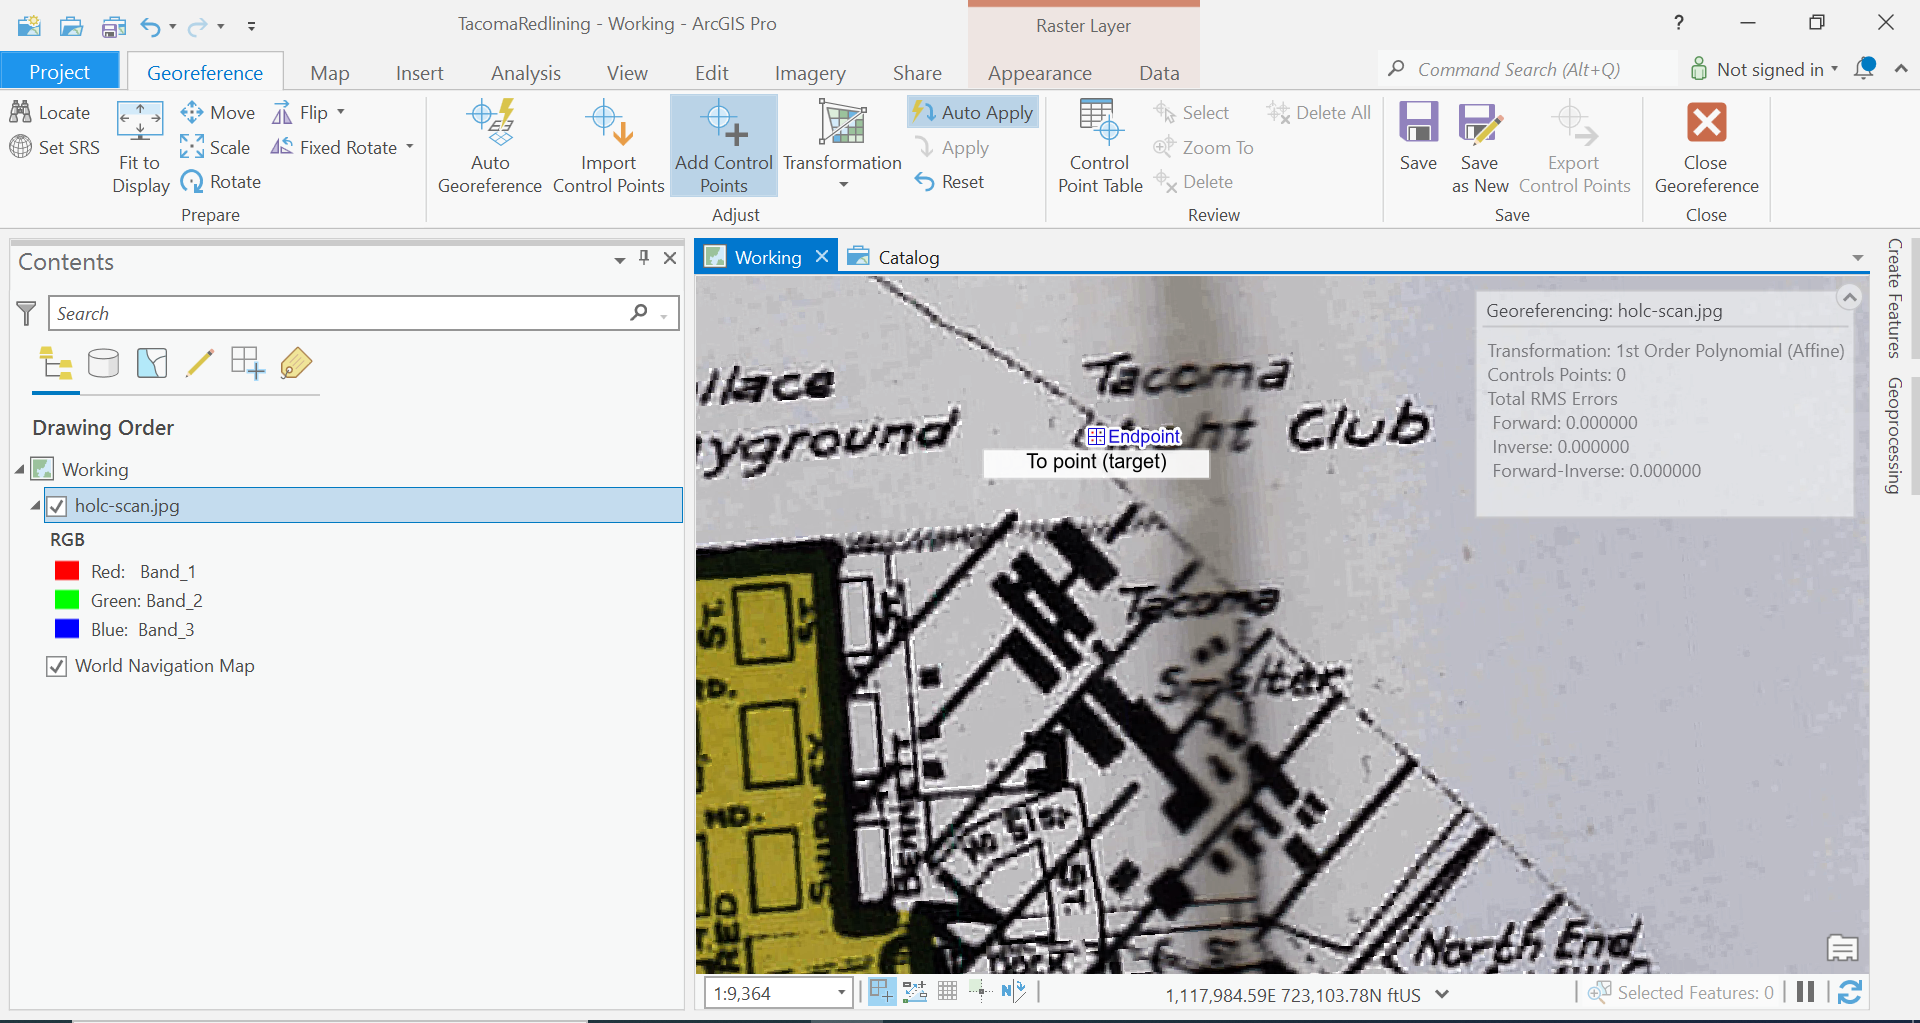Open Import Control Points
The height and width of the screenshot is (1023, 1920).
[x=608, y=146]
